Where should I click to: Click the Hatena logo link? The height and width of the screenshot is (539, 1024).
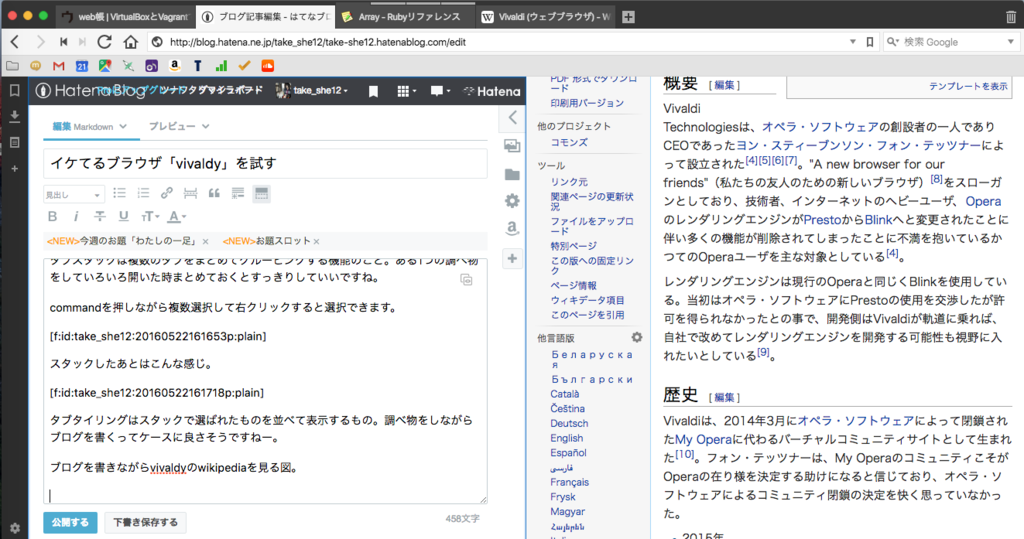(492, 91)
